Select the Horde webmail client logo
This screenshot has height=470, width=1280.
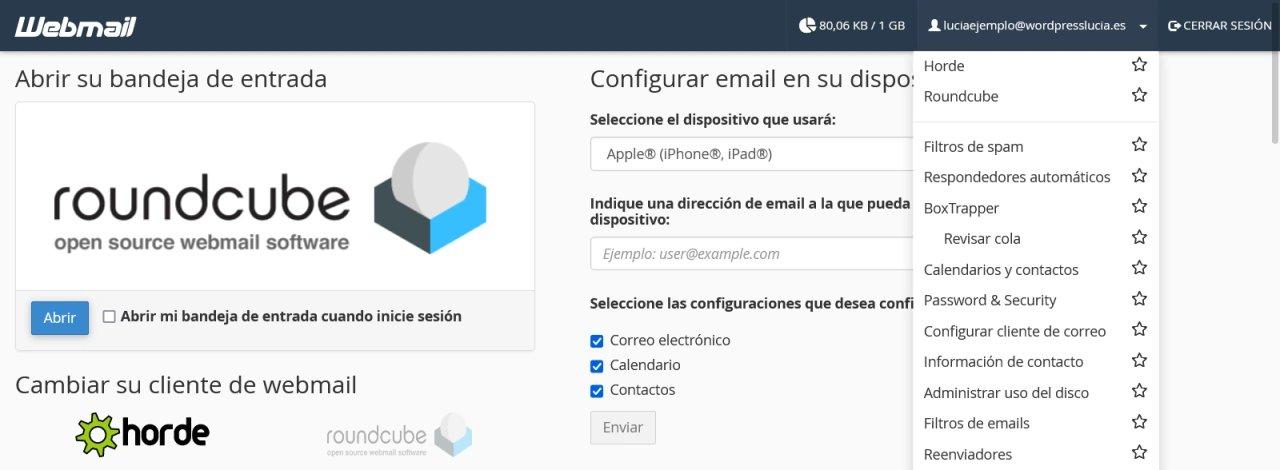pyautogui.click(x=142, y=434)
